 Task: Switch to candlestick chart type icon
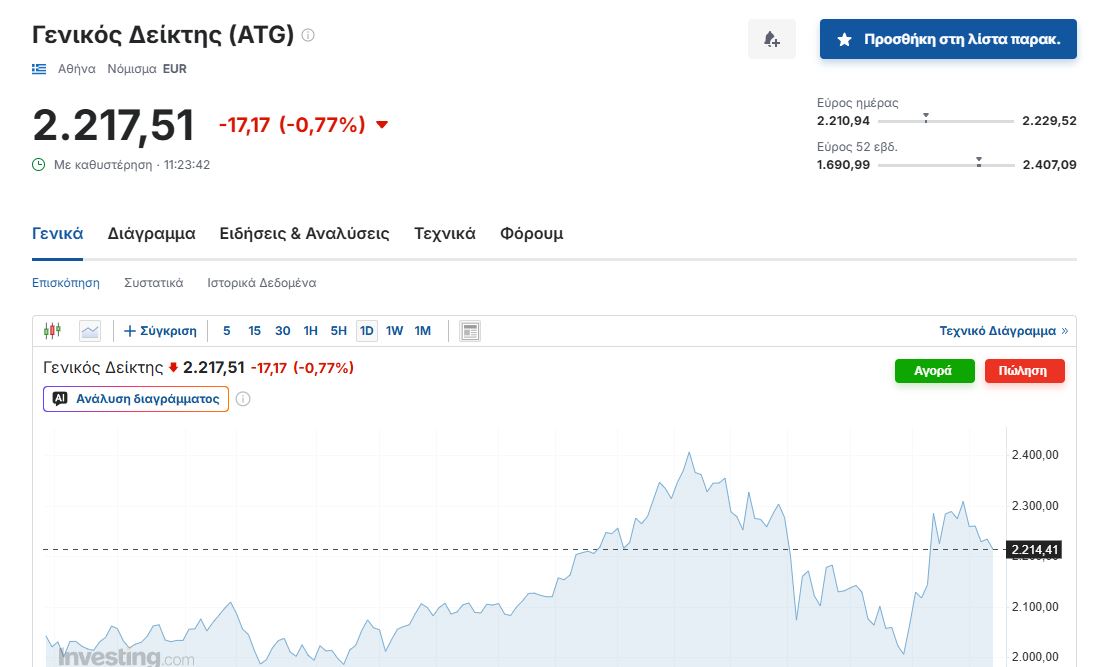52,331
